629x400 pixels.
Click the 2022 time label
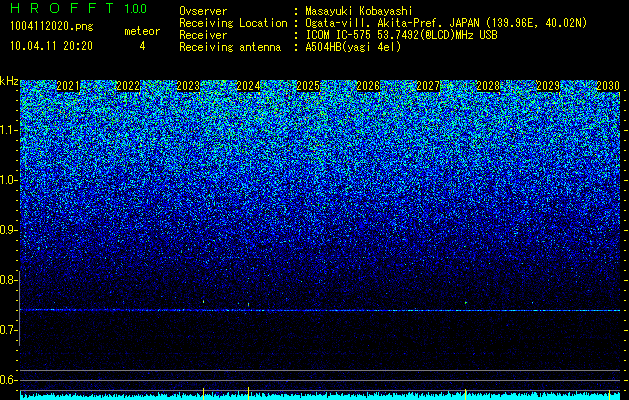click(128, 86)
